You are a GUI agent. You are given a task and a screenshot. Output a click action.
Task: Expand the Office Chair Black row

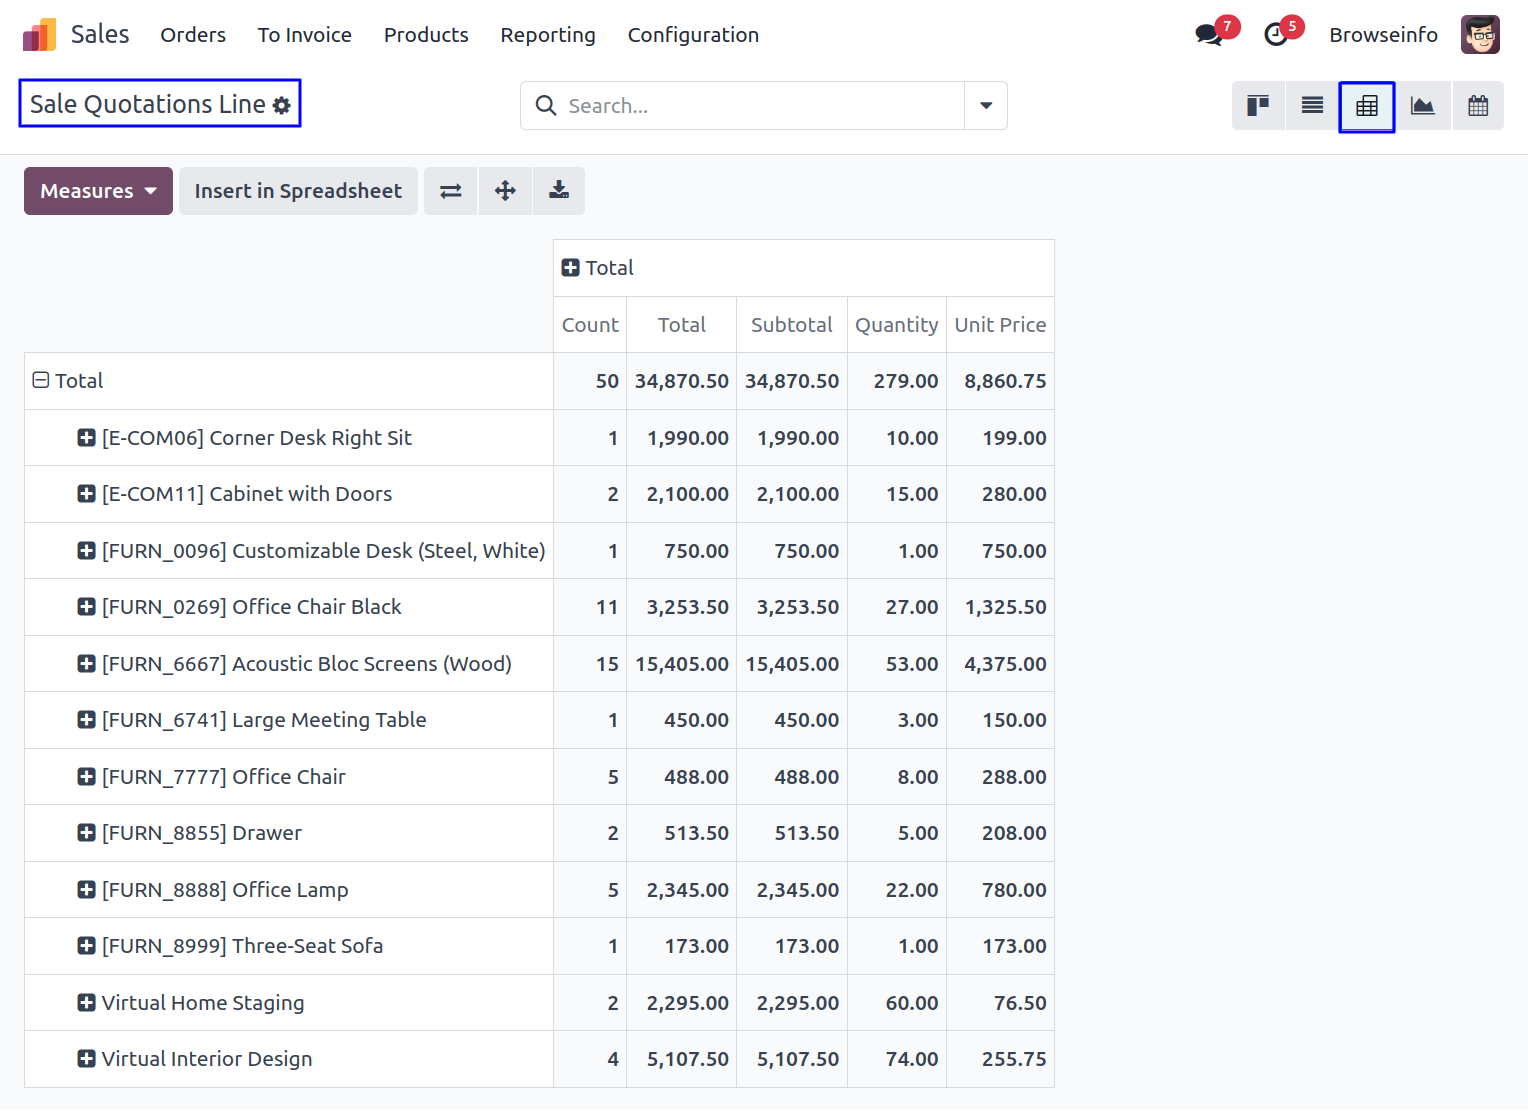click(x=87, y=607)
